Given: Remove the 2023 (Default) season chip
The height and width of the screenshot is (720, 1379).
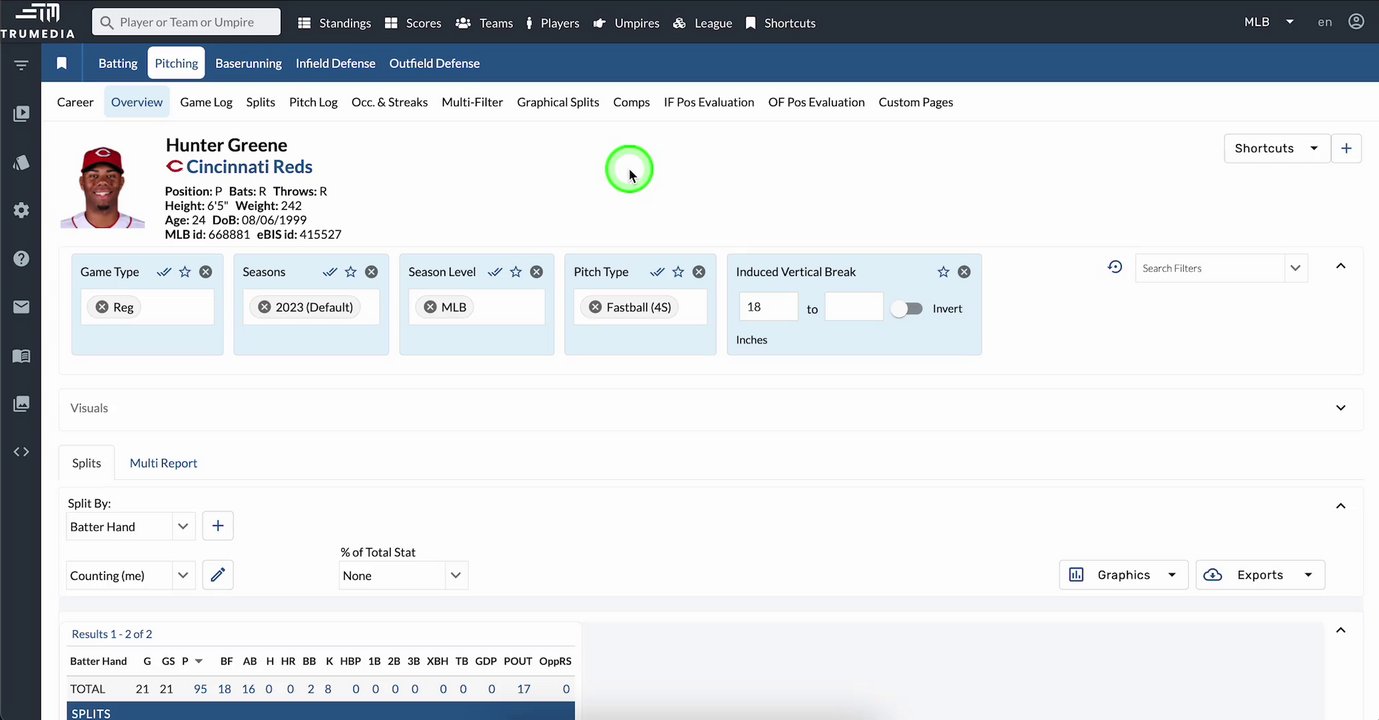Looking at the screenshot, I should tap(265, 307).
